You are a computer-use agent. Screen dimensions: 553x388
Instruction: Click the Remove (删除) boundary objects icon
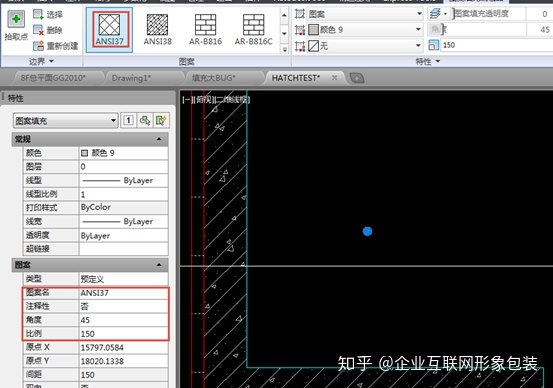pyautogui.click(x=38, y=30)
